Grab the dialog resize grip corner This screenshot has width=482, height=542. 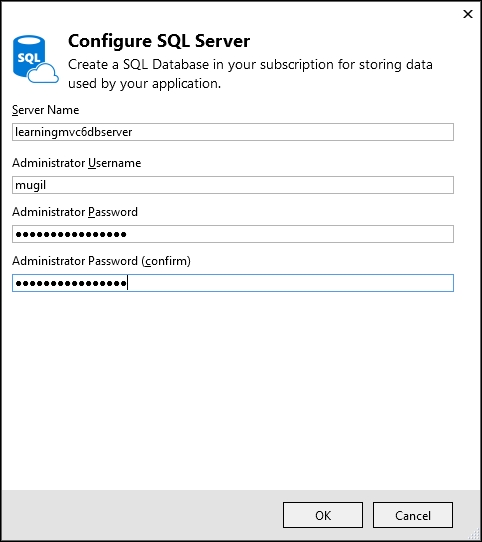(x=475, y=535)
